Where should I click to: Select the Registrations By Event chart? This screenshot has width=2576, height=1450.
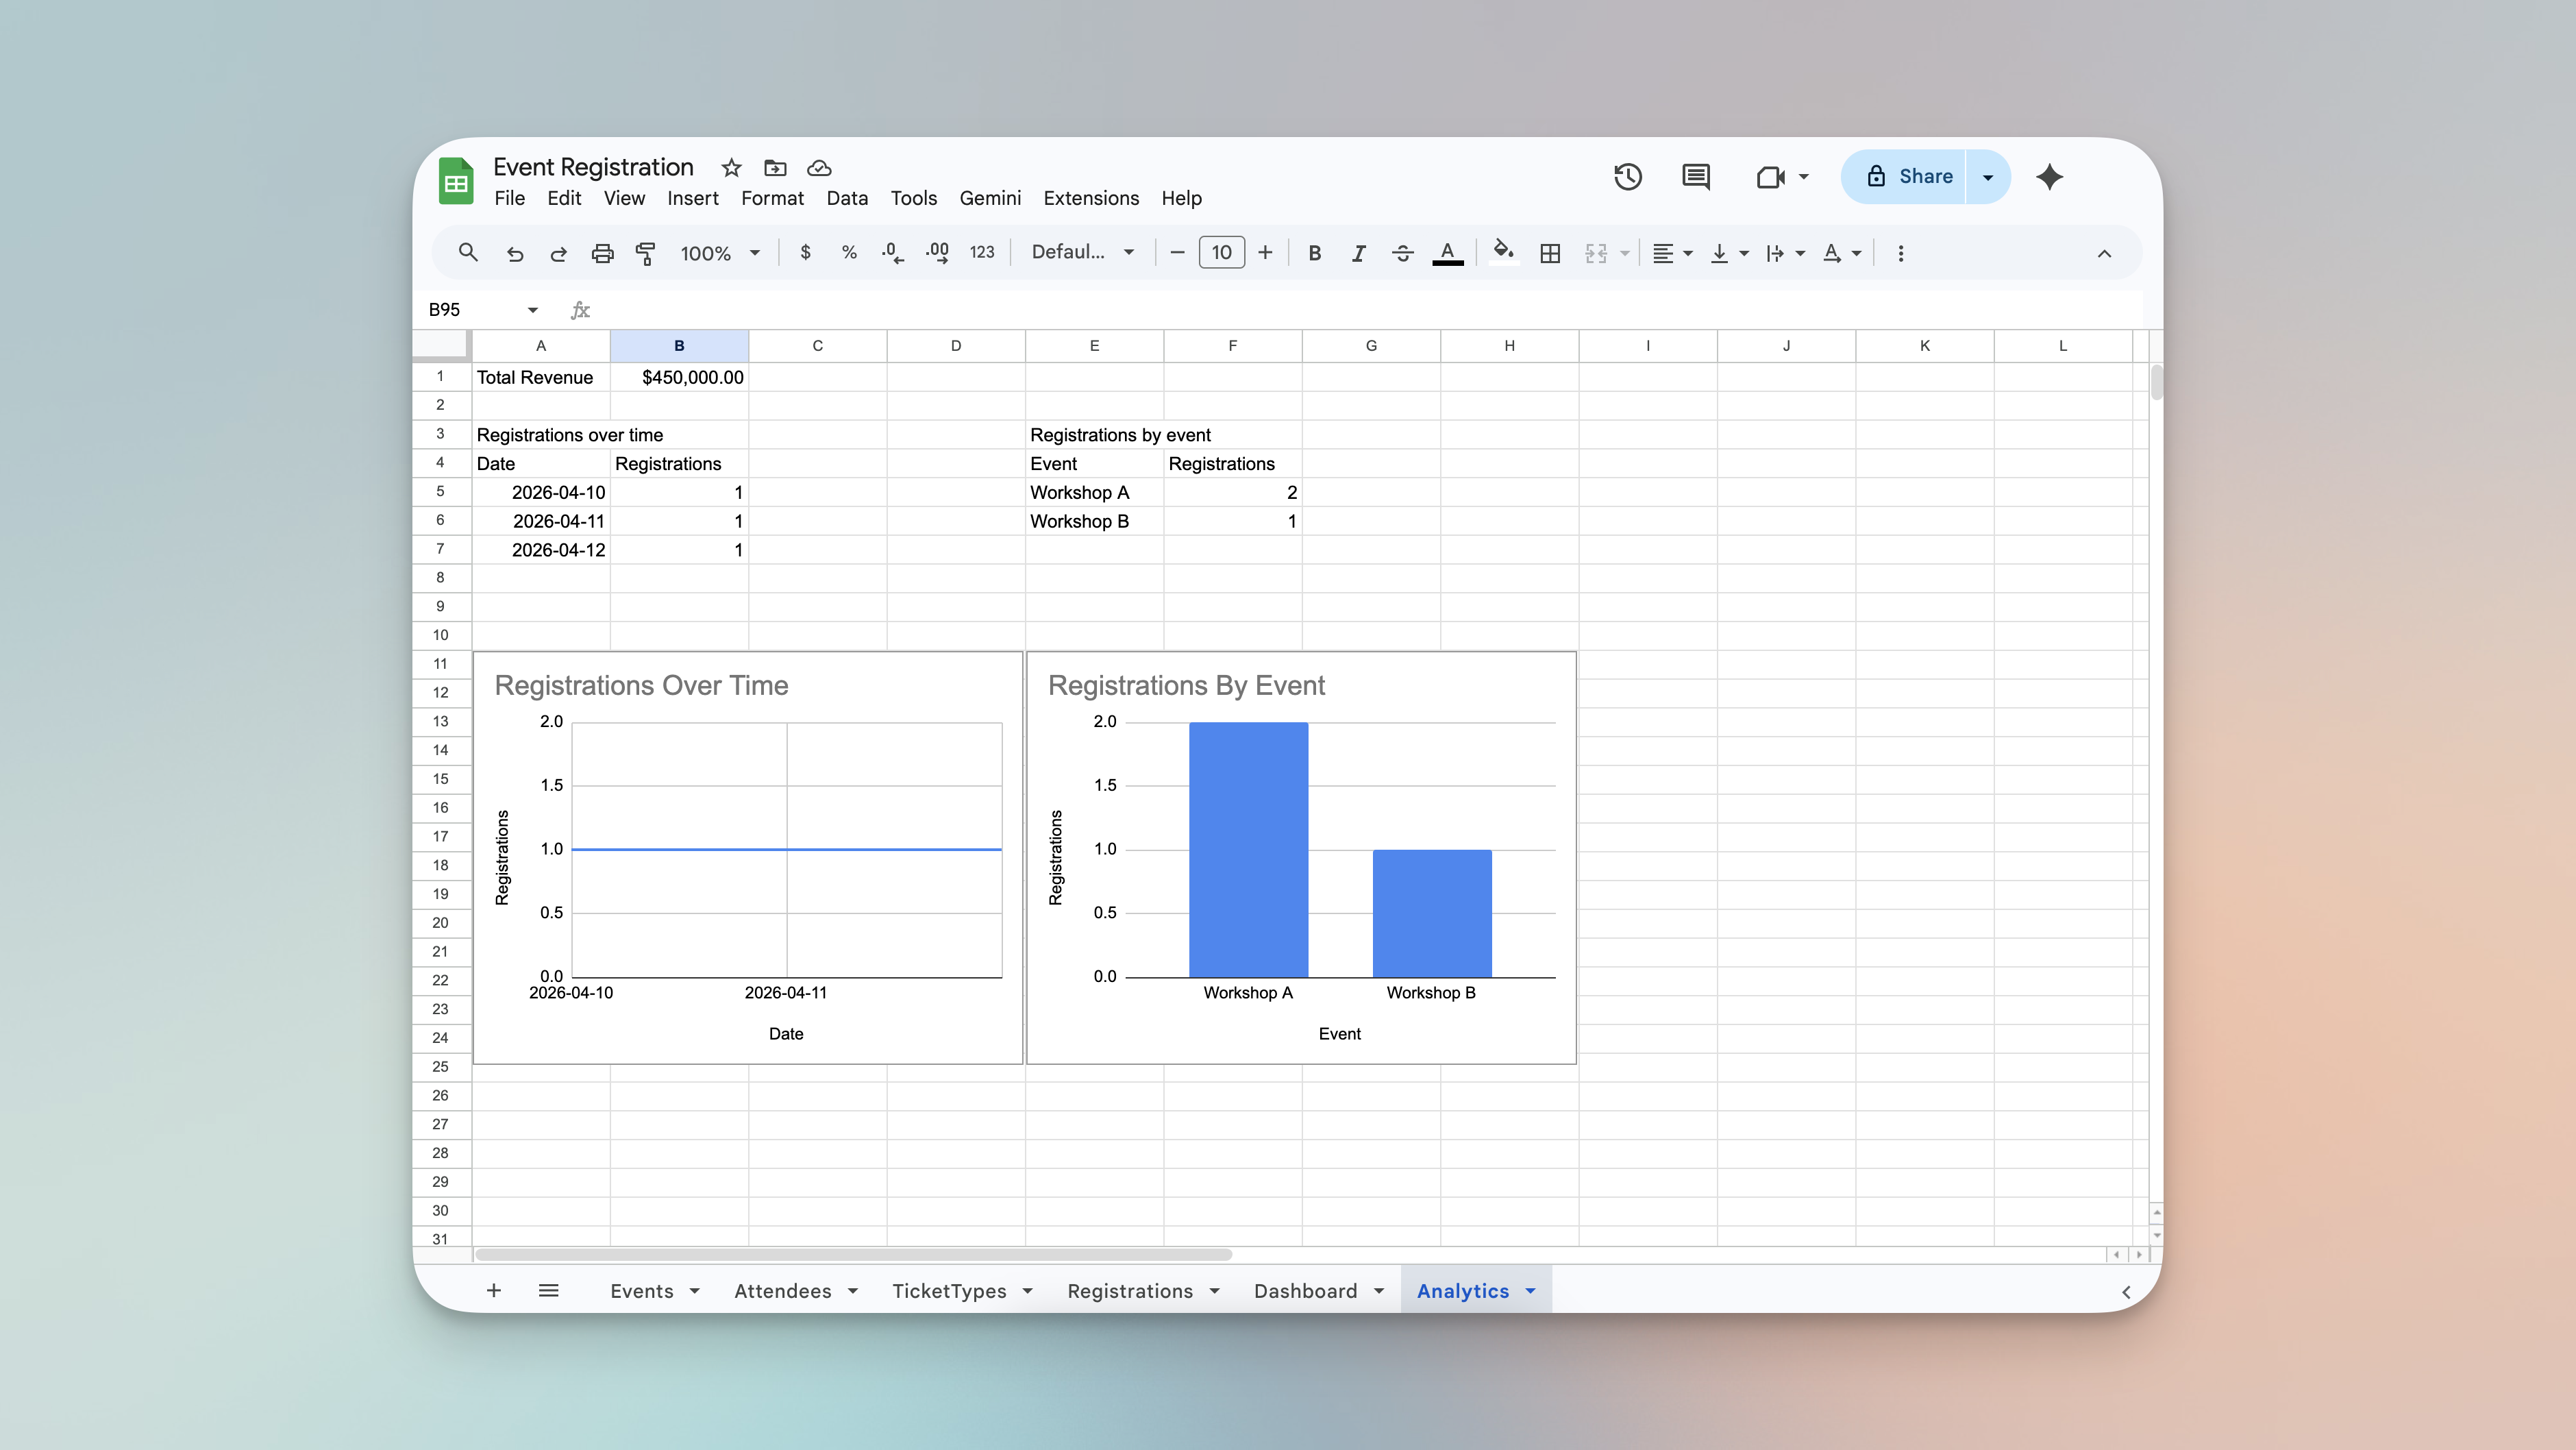1301,858
